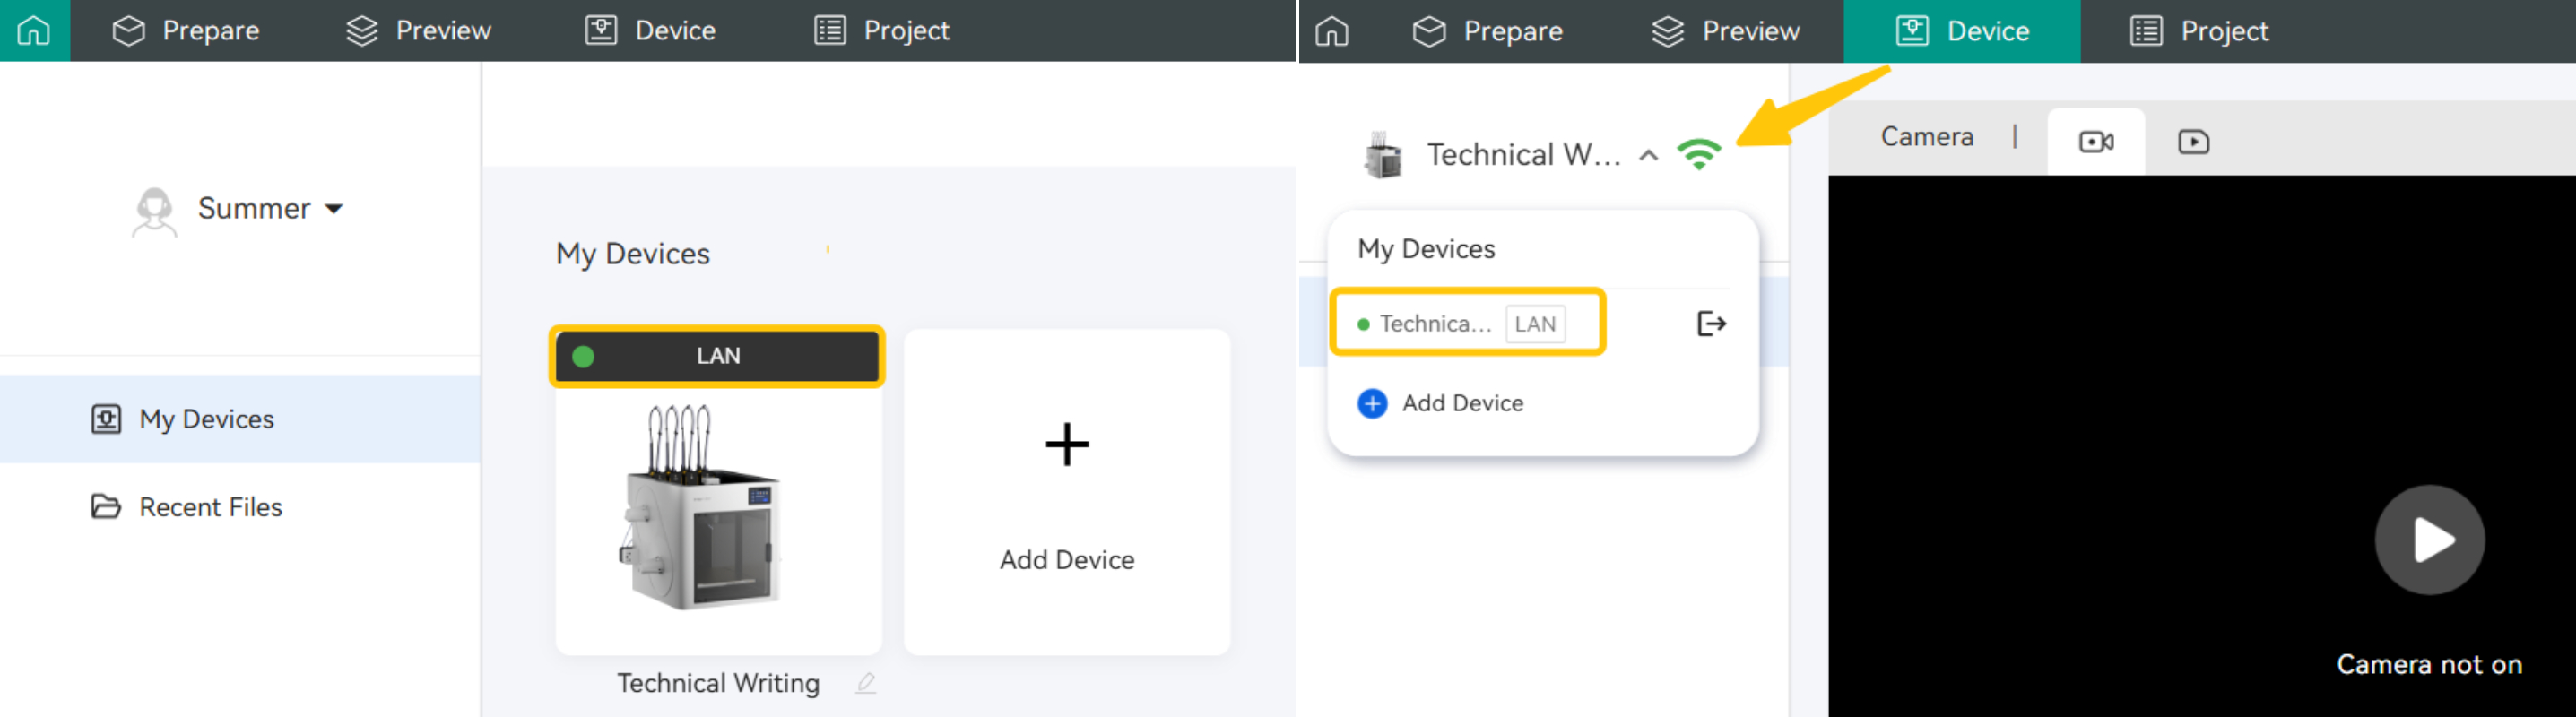The height and width of the screenshot is (717, 2576).
Task: Open the Prepare tab in left window
Action: (x=186, y=31)
